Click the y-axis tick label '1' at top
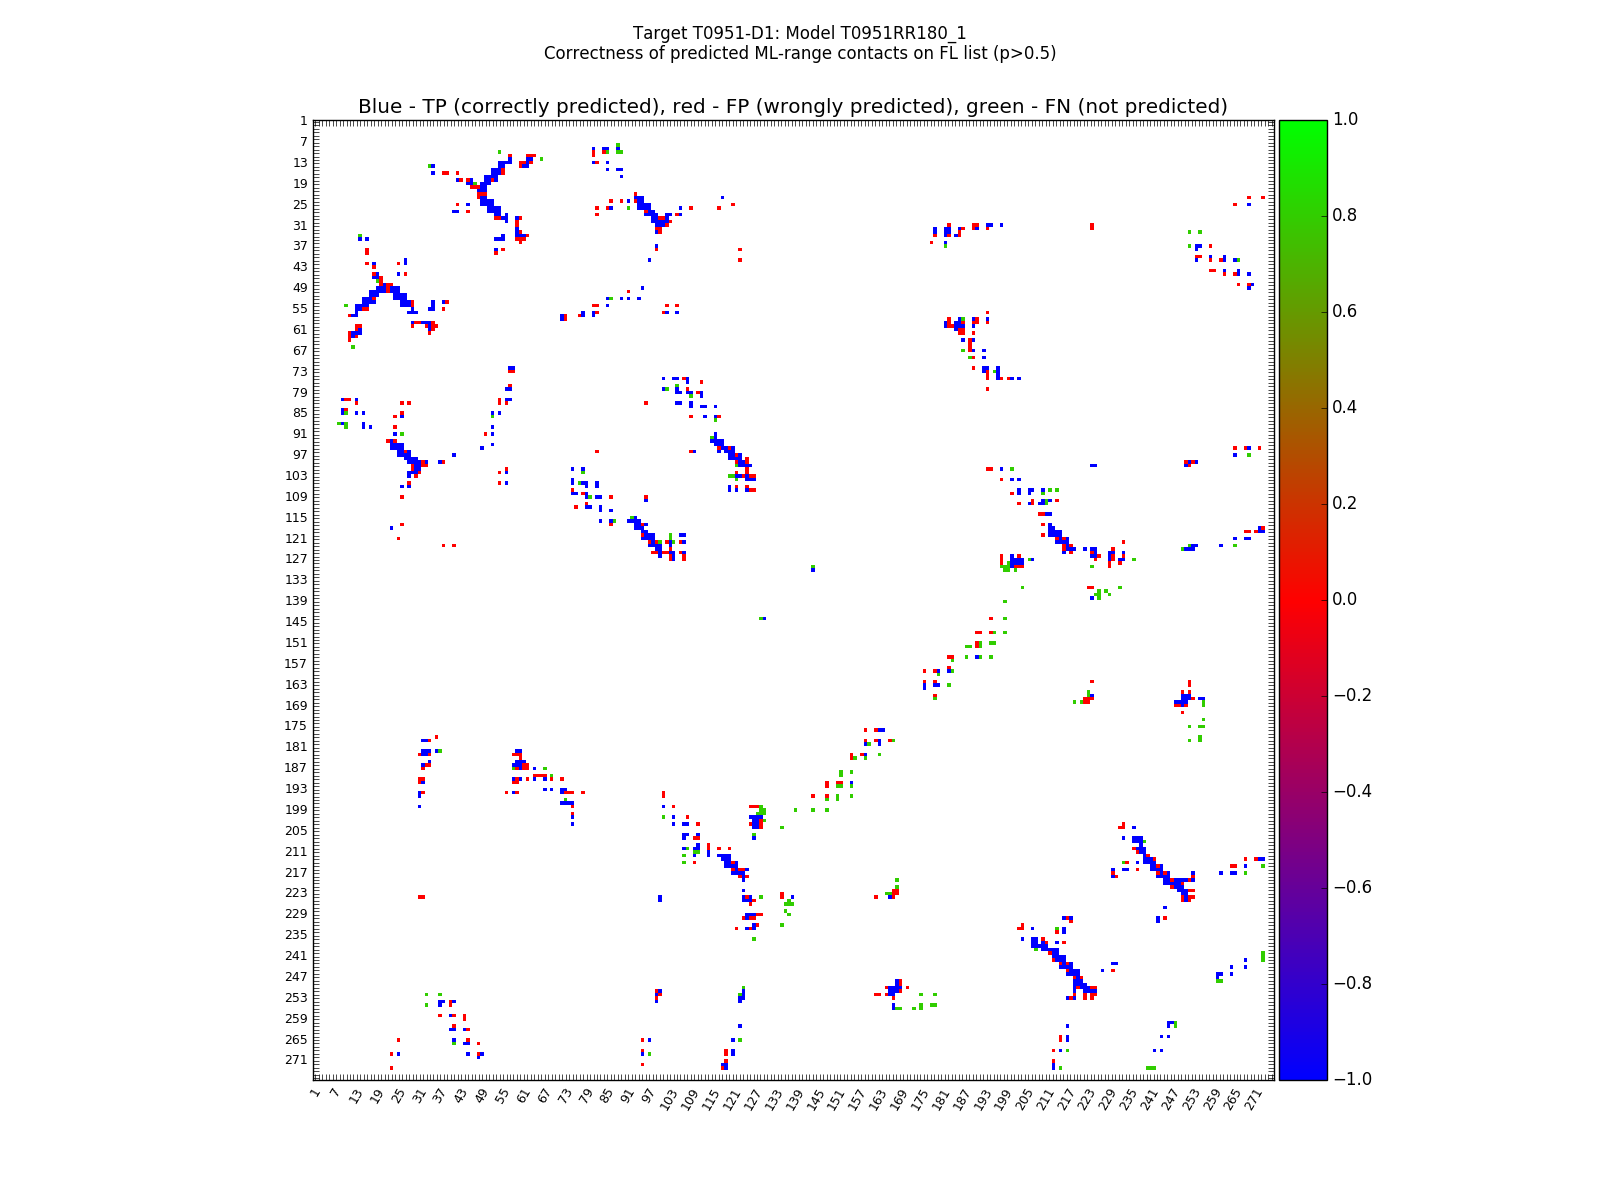This screenshot has width=1600, height=1200. point(303,121)
